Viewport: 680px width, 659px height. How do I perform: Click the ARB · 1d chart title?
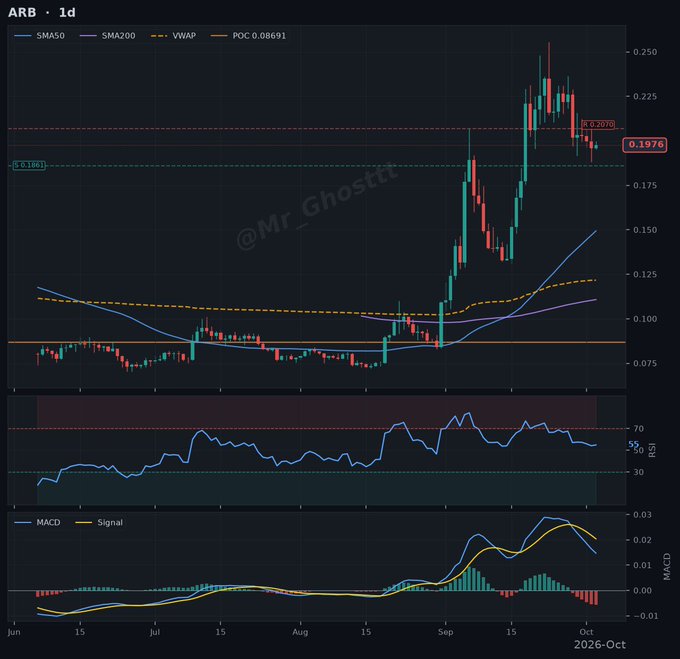click(42, 13)
